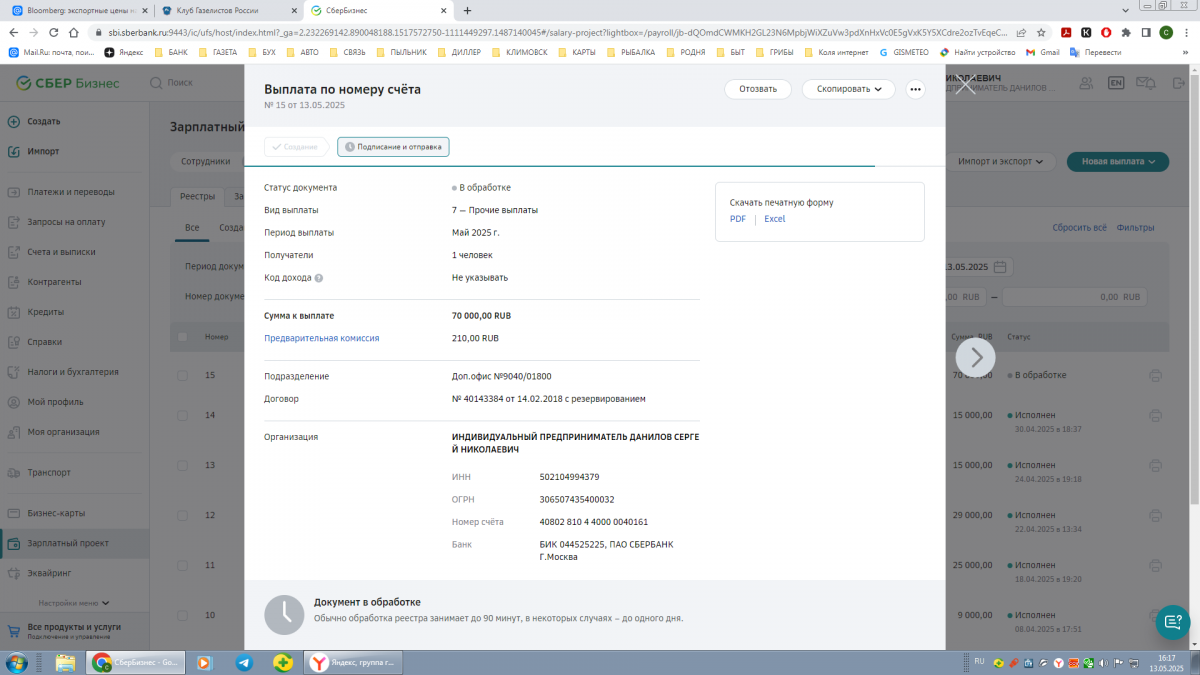Open the Chrome three-dot menu

(1185, 32)
